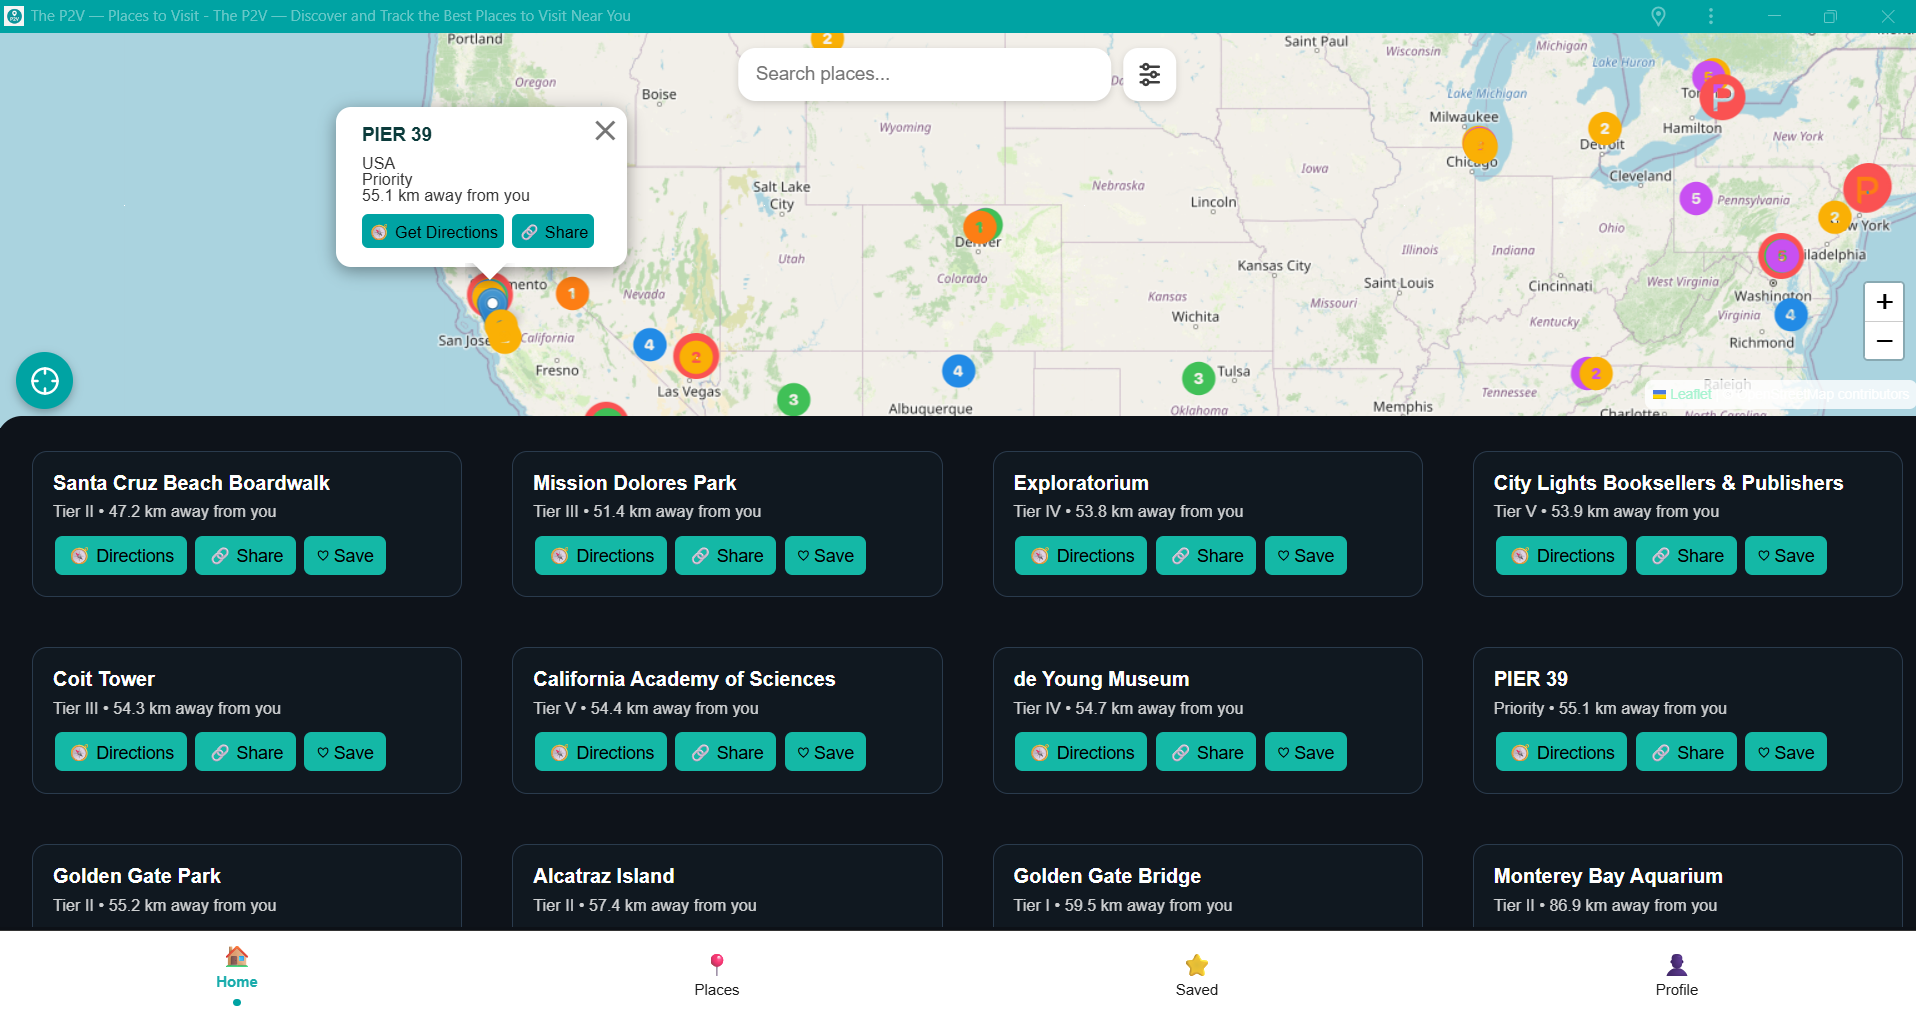Viewport: 1916px width, 1019px height.
Task: Expand the orange cluster labeled 2 near Las Vegas
Action: (x=696, y=356)
